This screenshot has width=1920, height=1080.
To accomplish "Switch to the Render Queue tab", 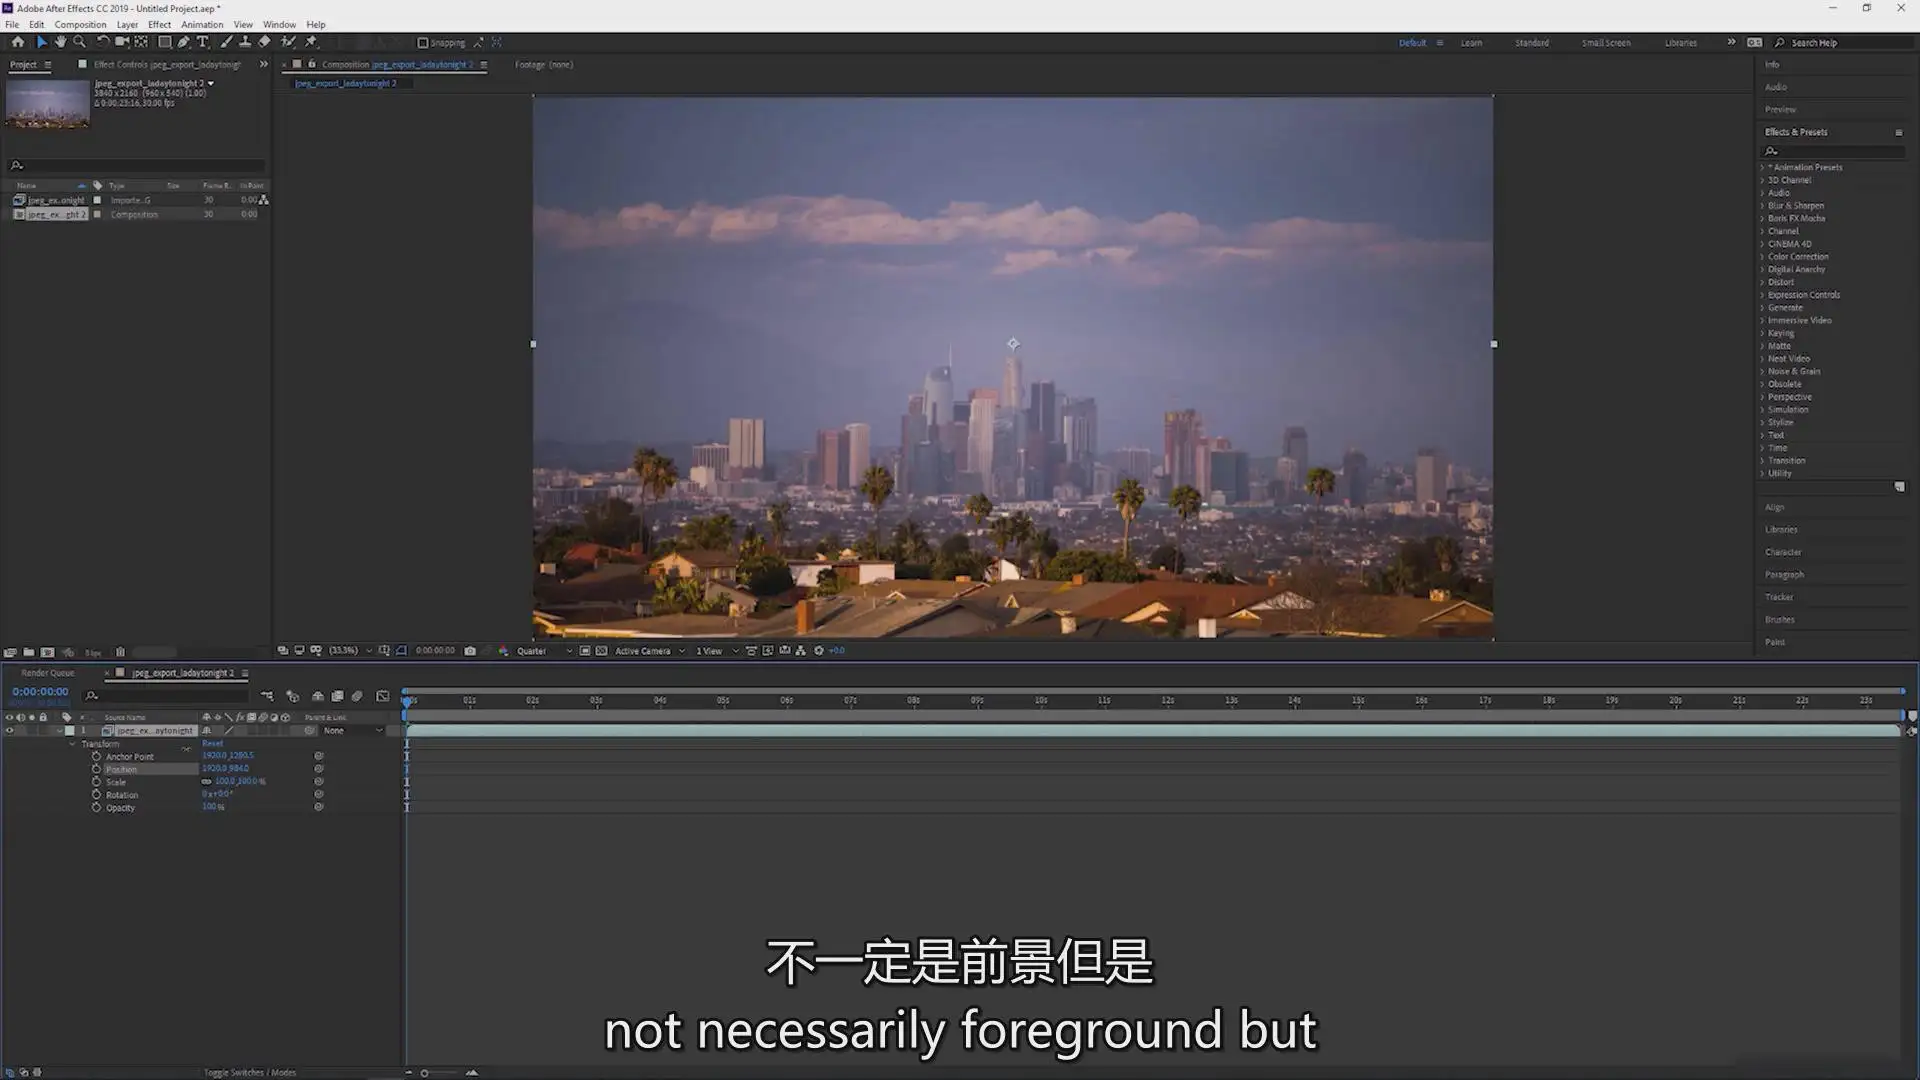I will [x=48, y=673].
